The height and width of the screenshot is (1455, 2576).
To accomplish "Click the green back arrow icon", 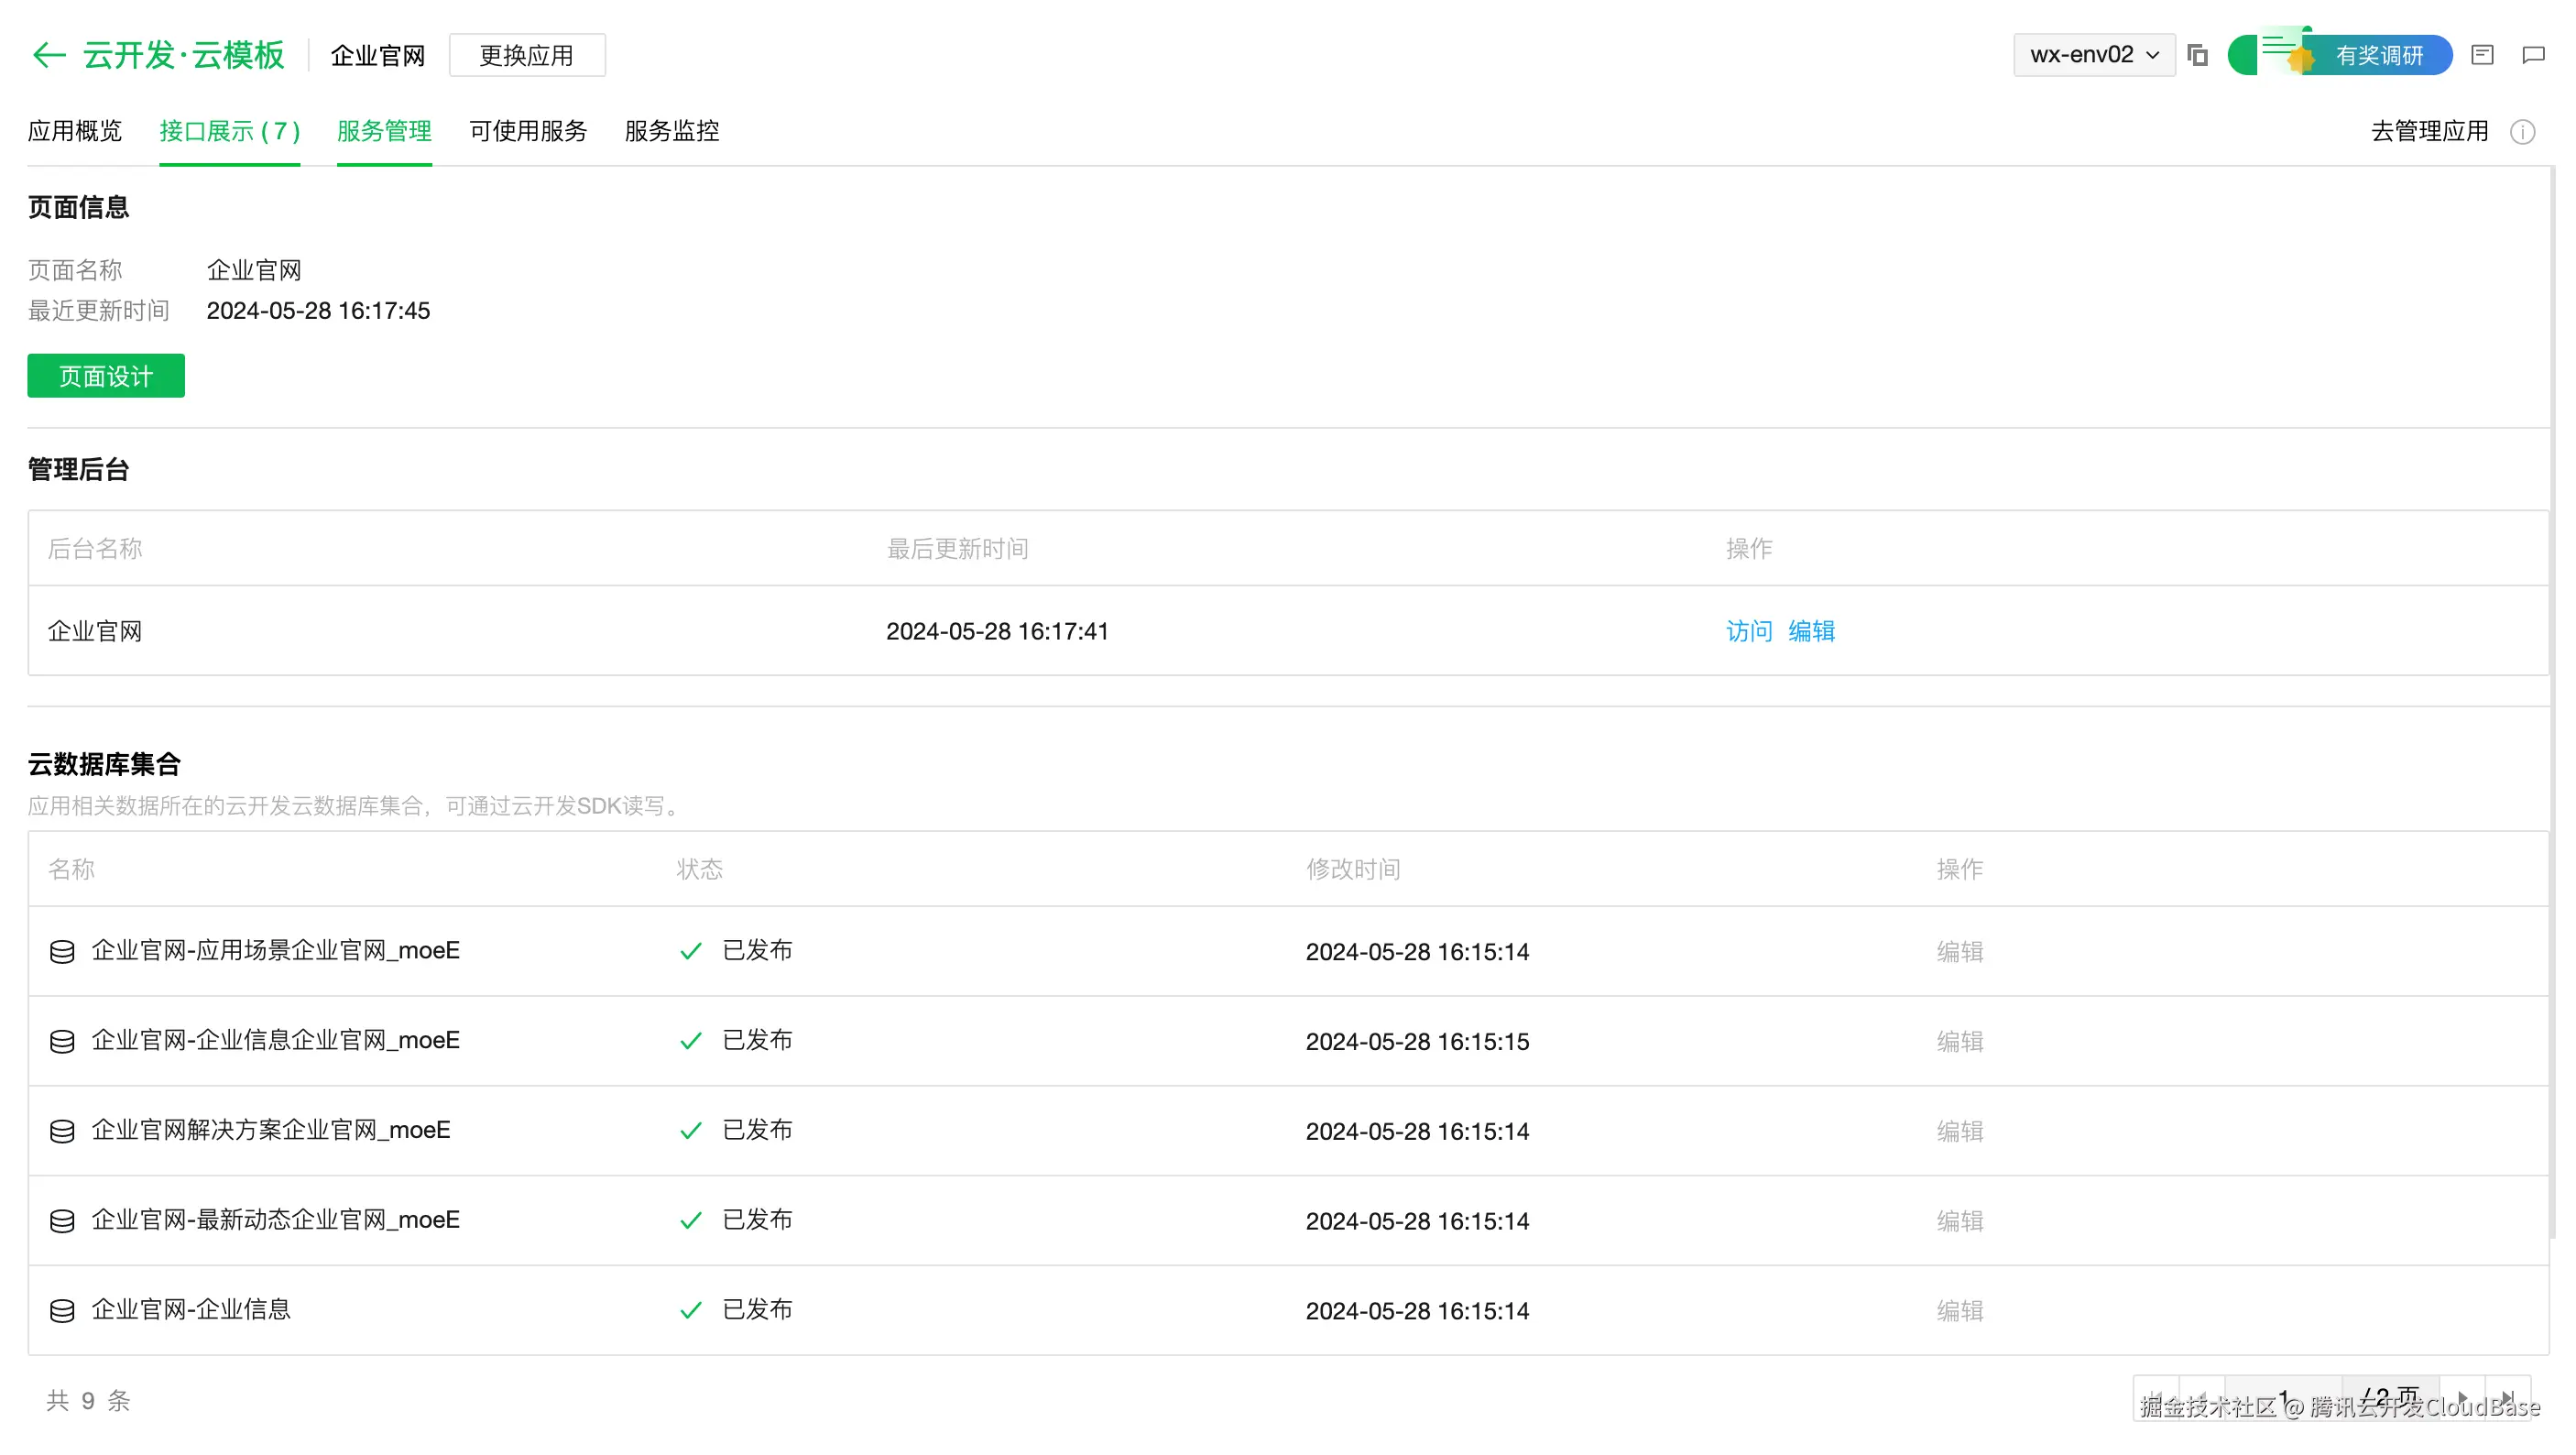I will pyautogui.click(x=48, y=54).
